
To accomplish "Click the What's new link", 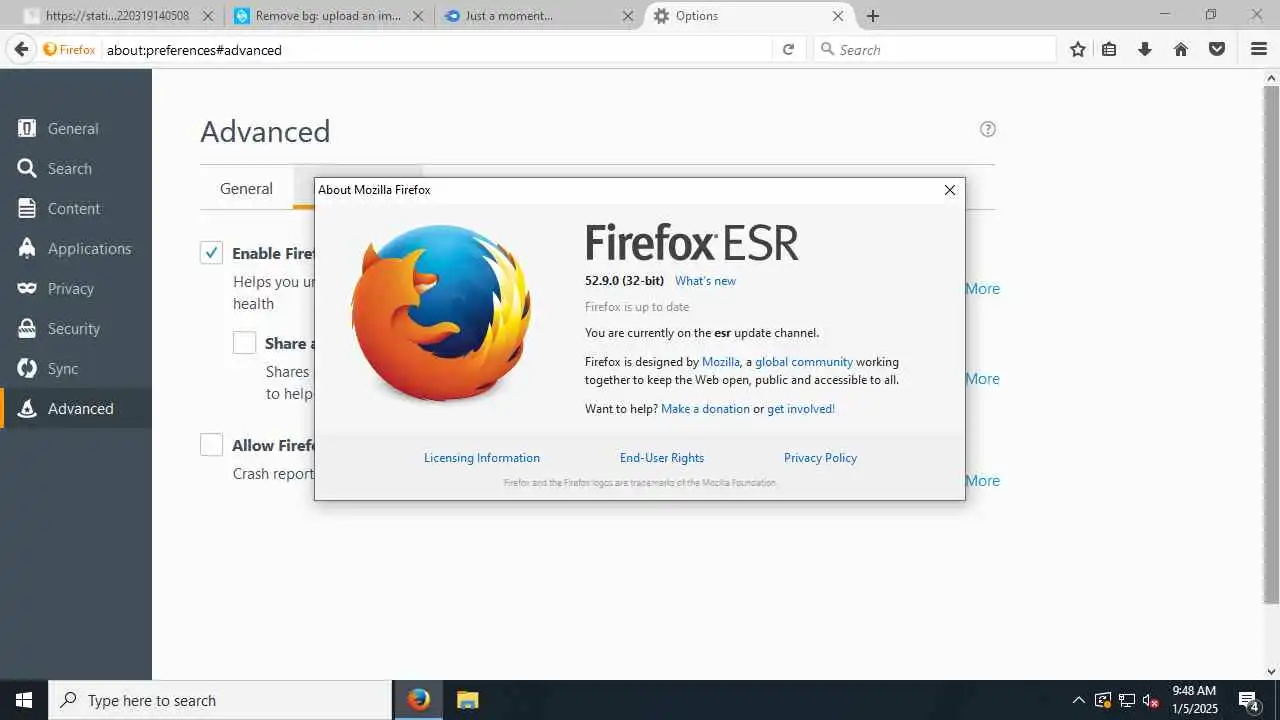I will 705,281.
